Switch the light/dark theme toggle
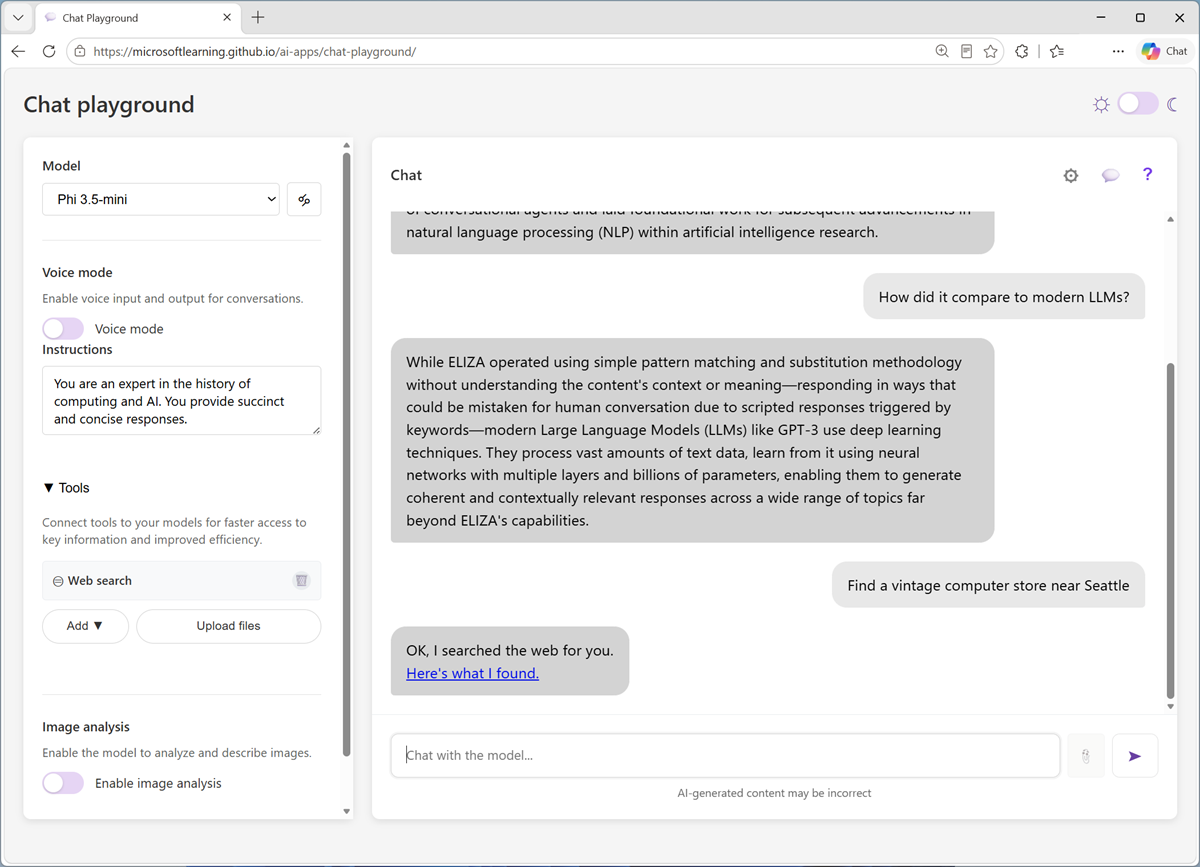 coord(1138,104)
